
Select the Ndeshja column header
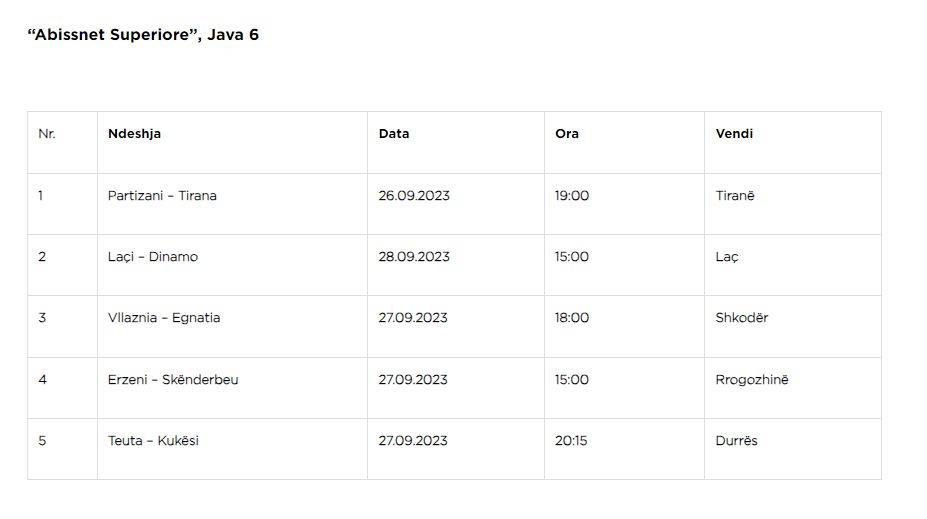coord(232,142)
